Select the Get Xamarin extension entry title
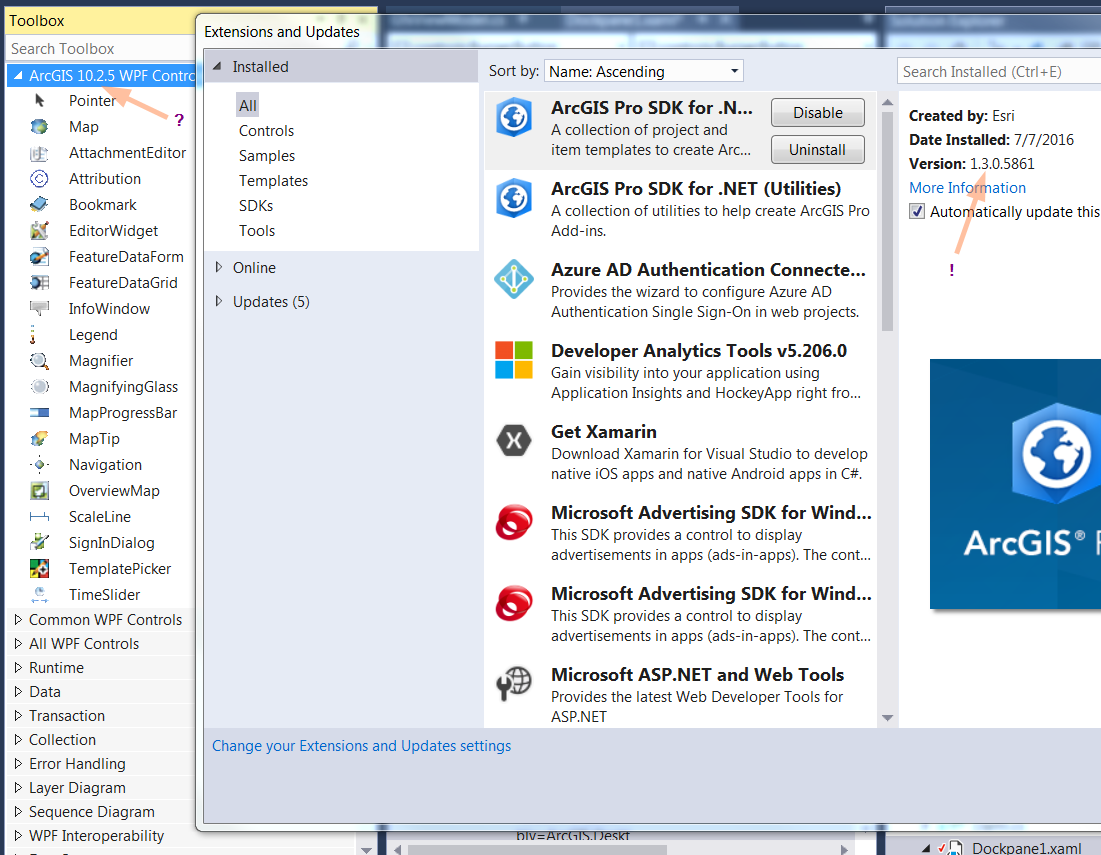Viewport: 1101px width, 855px height. pyautogui.click(x=604, y=431)
